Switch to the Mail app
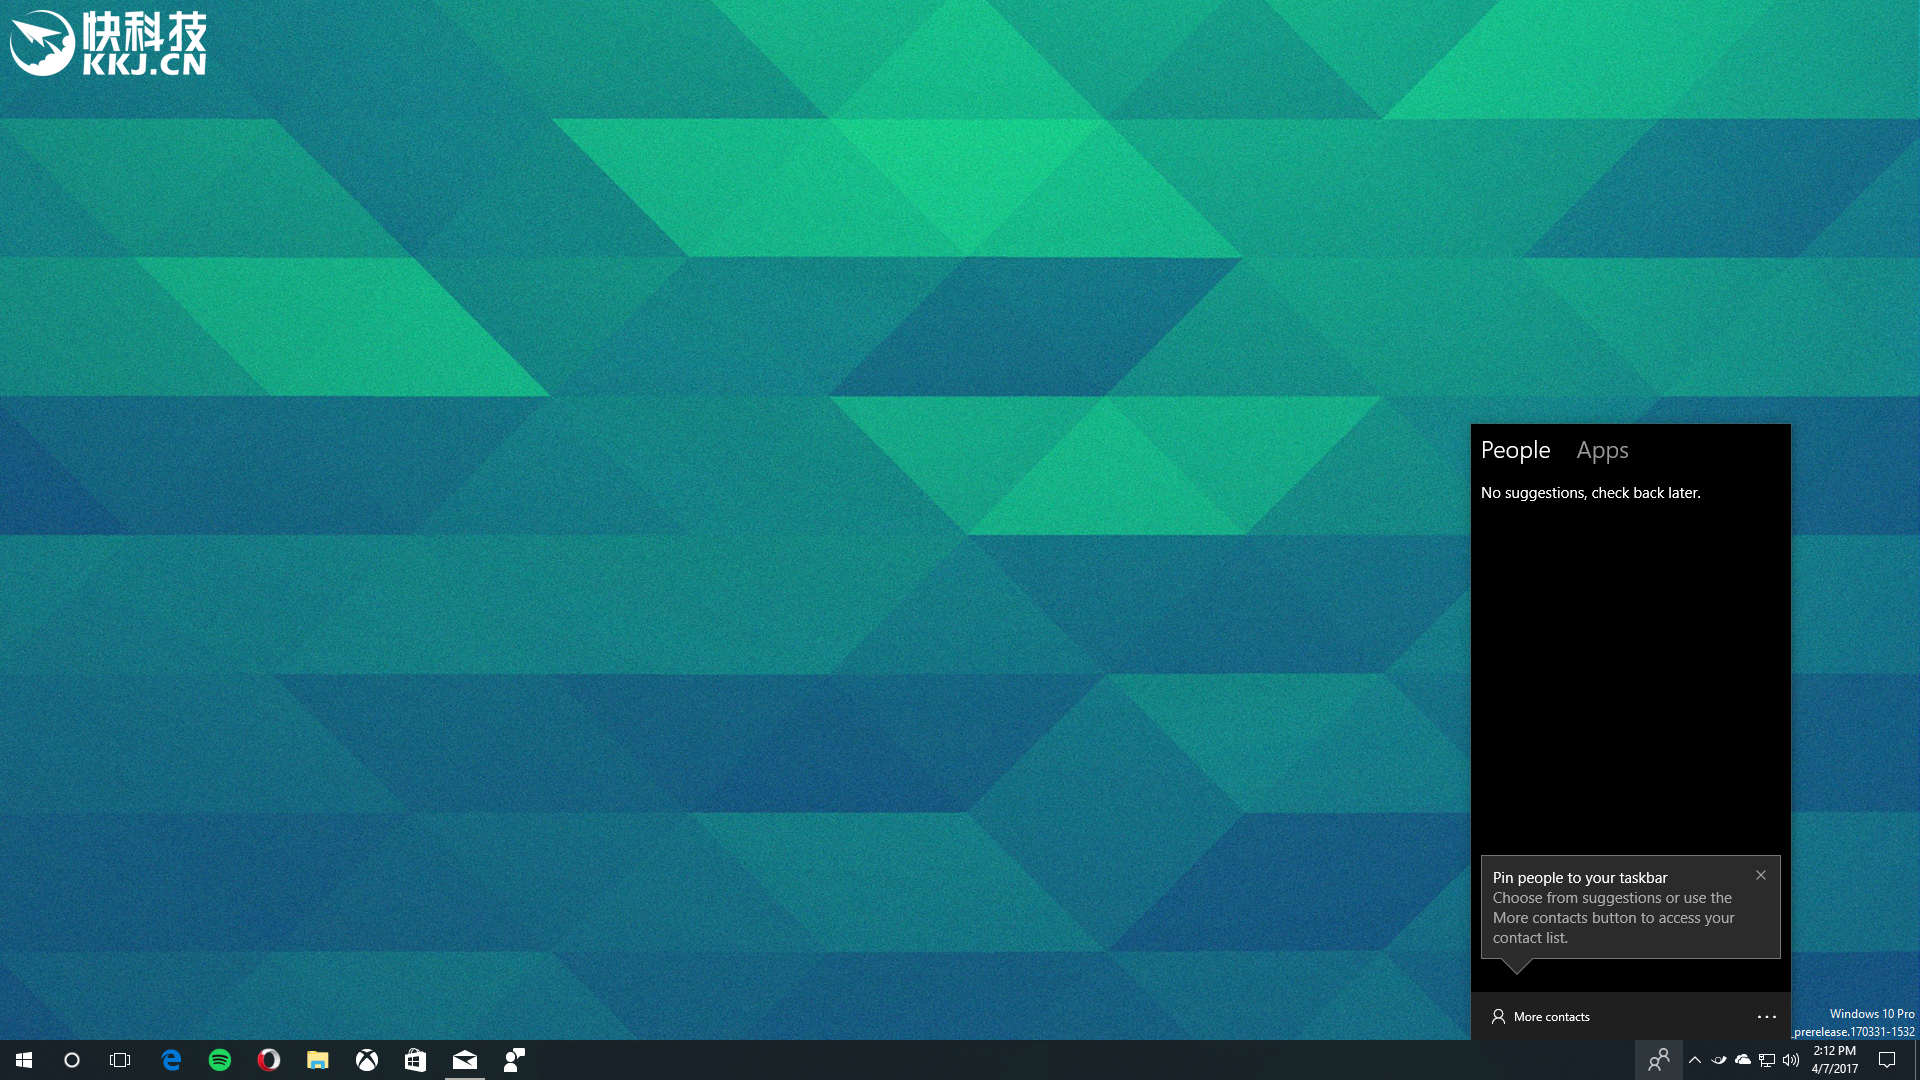 point(465,1060)
